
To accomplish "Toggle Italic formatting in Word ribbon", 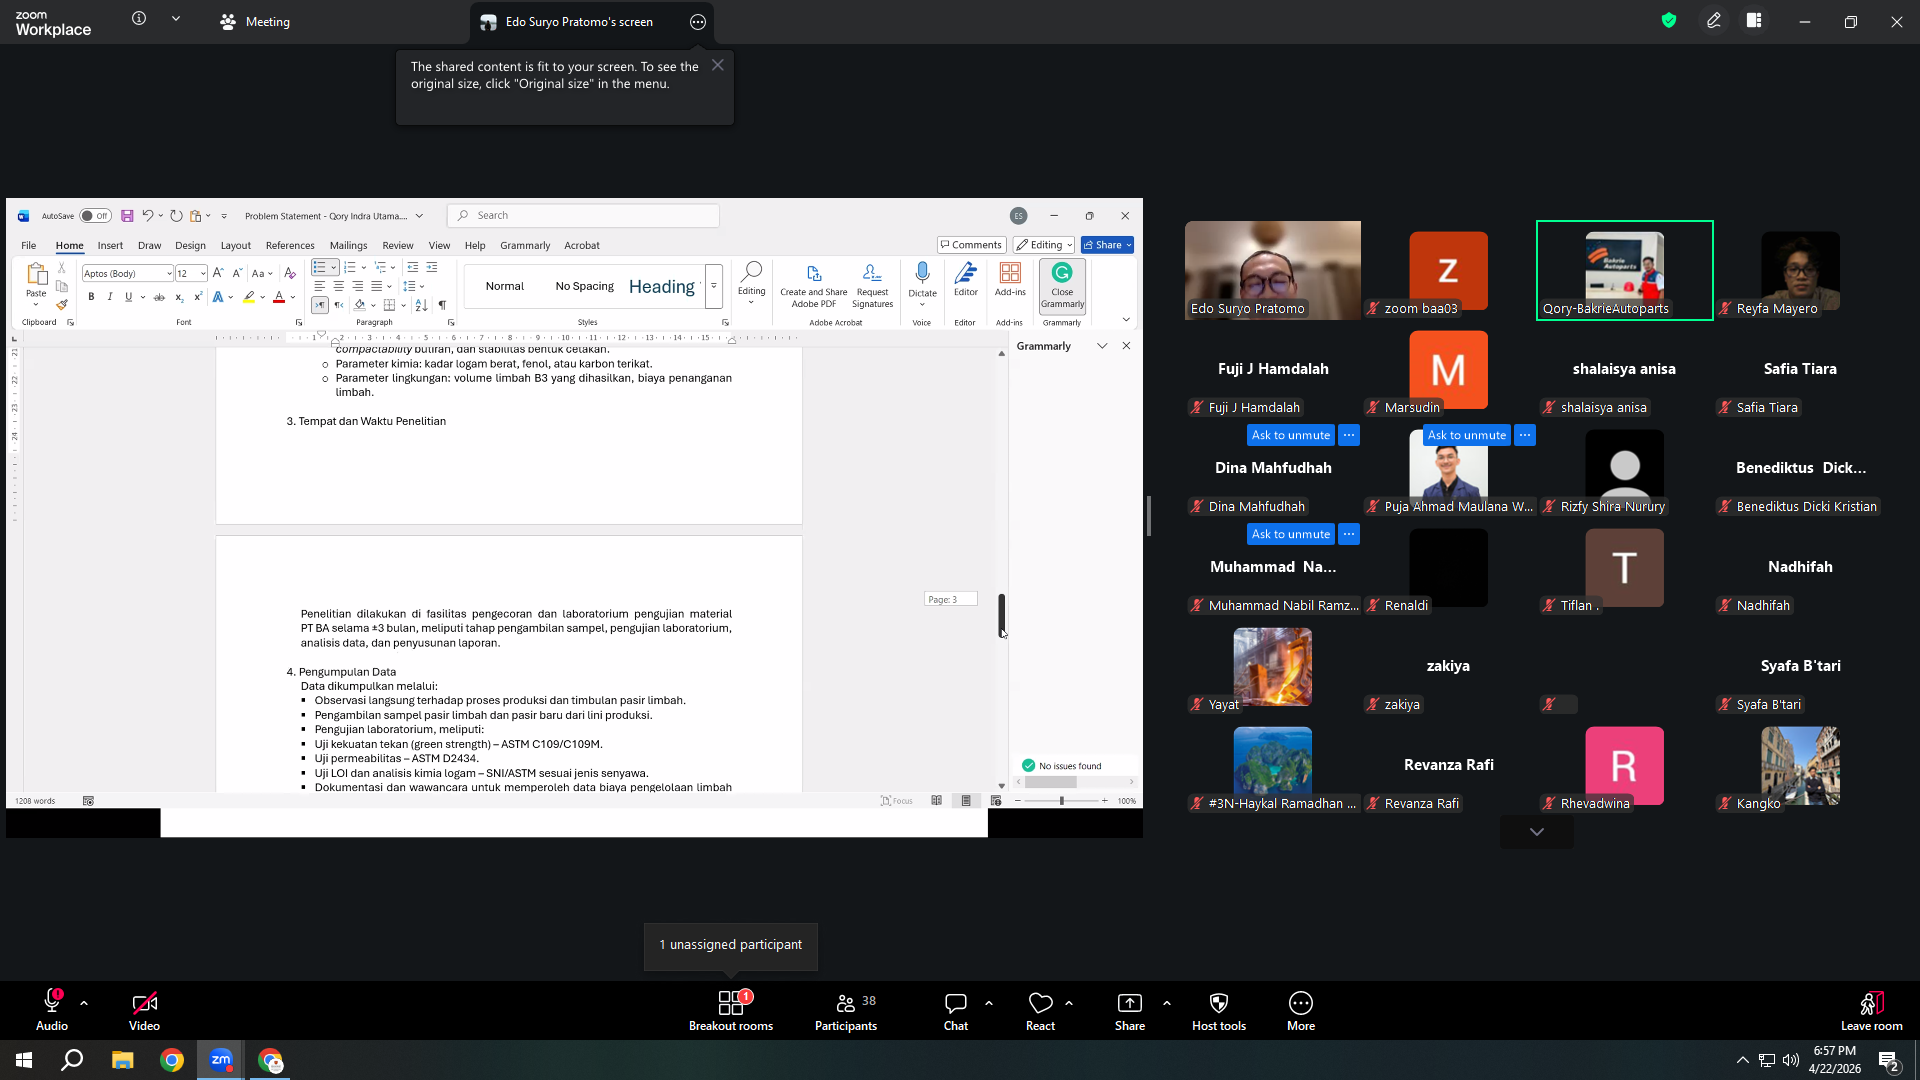I will coord(110,297).
